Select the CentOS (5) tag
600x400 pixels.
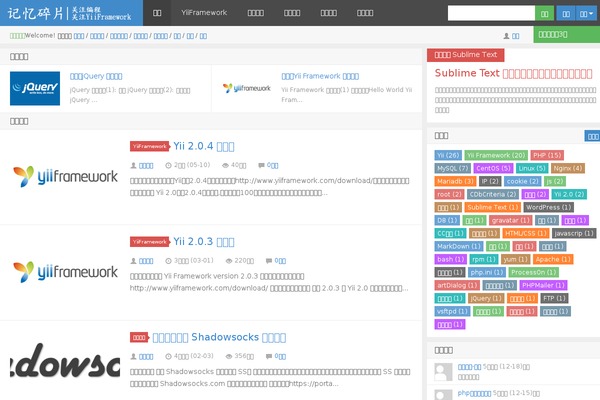493,168
